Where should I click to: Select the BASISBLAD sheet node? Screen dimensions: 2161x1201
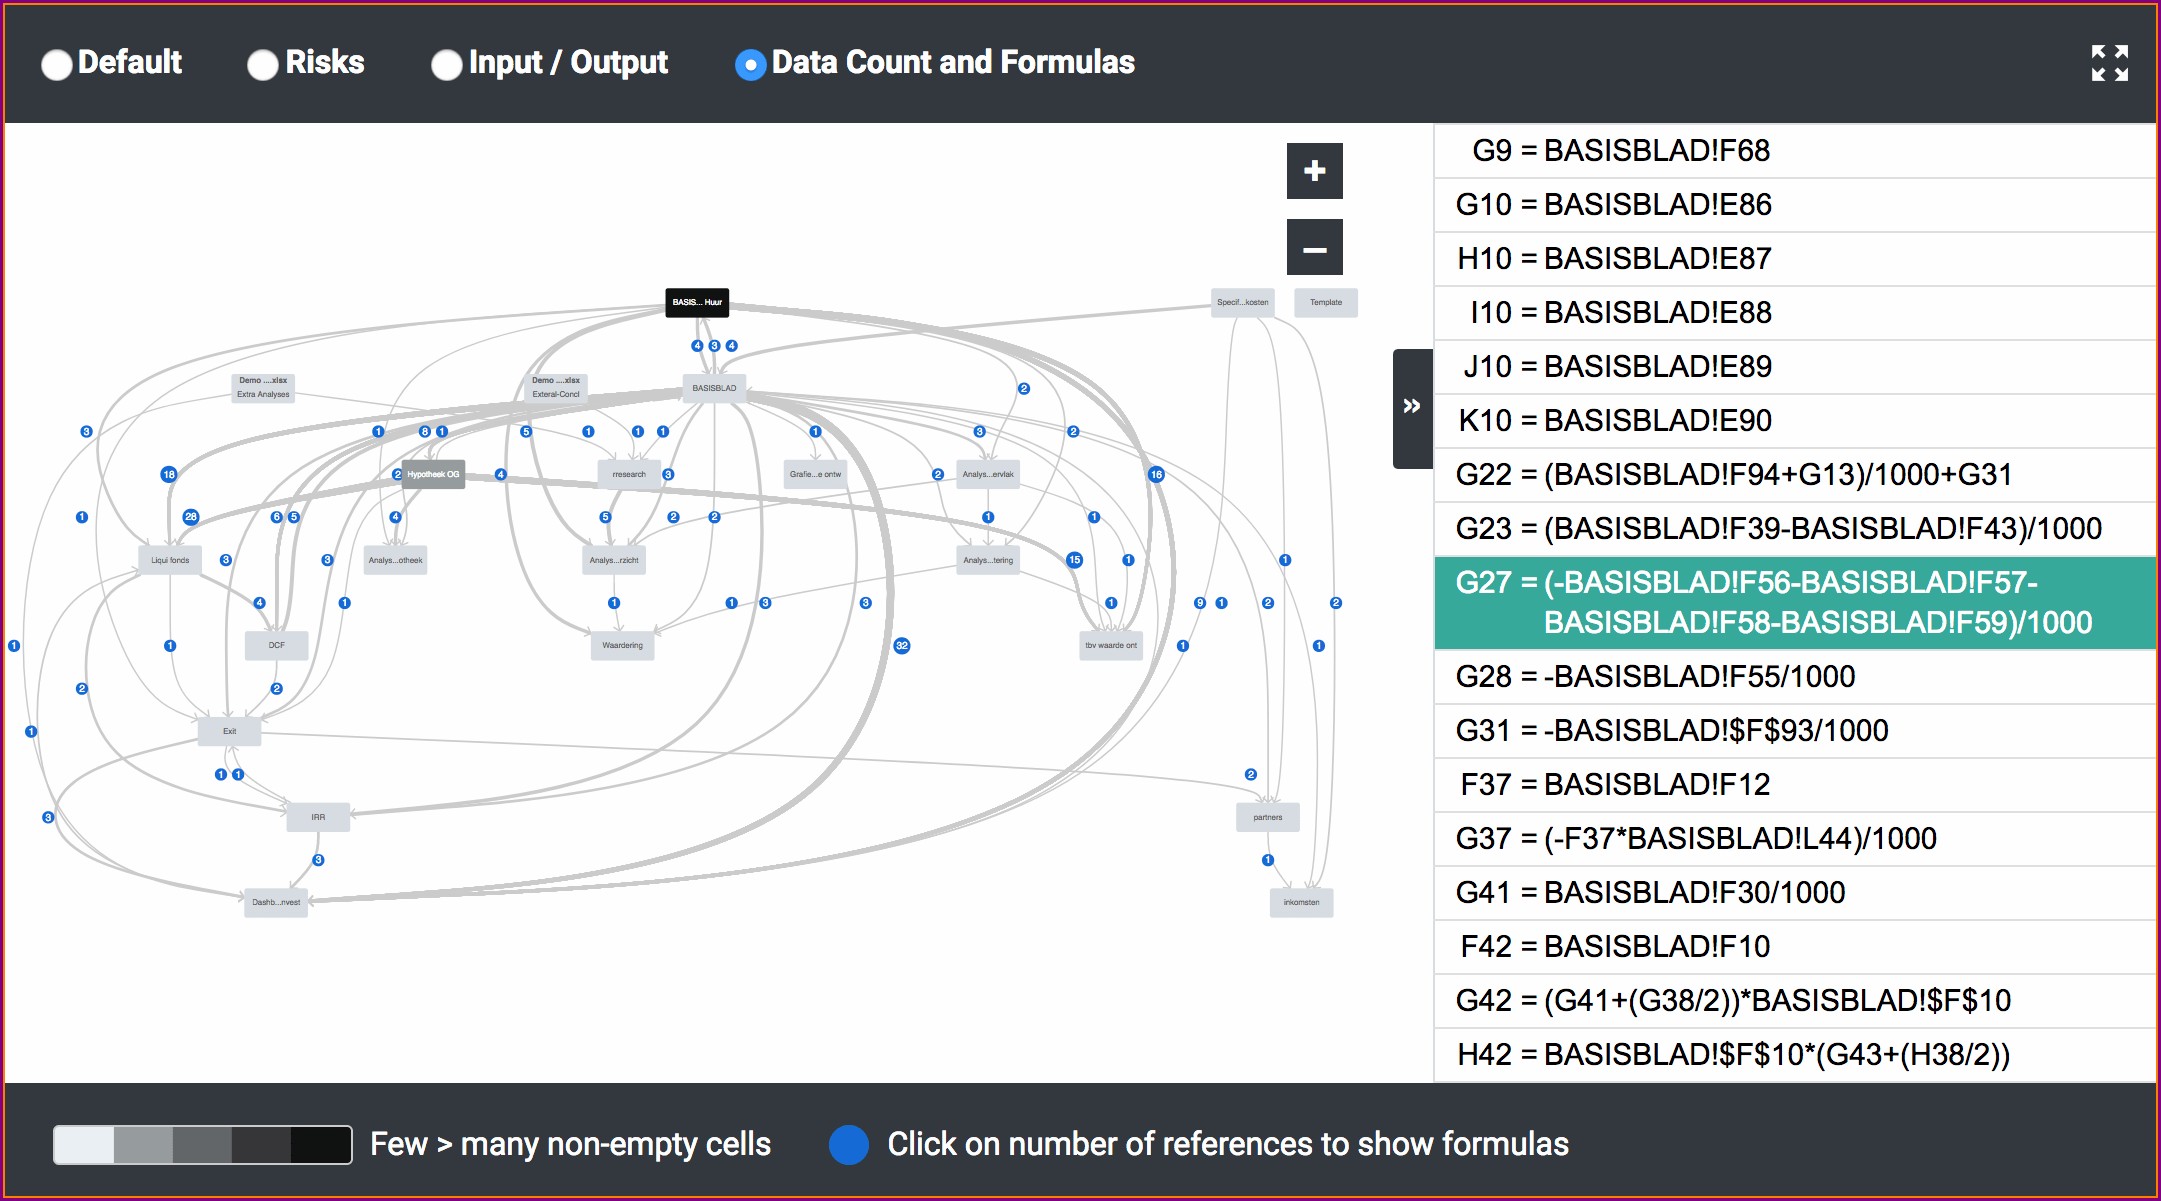click(714, 388)
